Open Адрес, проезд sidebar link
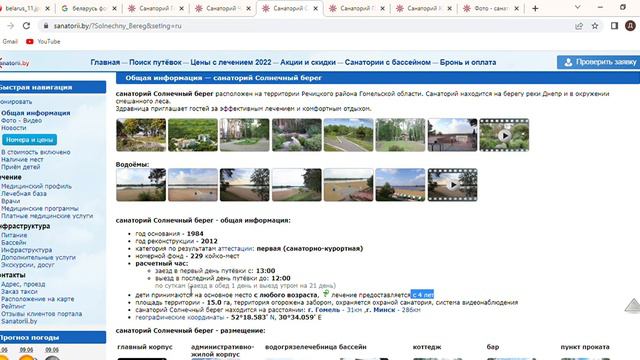 [23, 284]
